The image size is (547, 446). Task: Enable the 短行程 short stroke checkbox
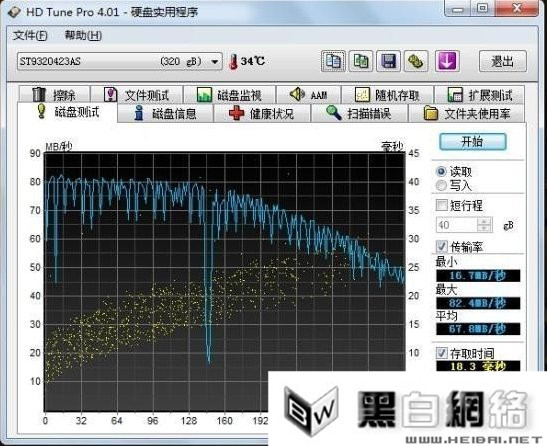pos(442,205)
